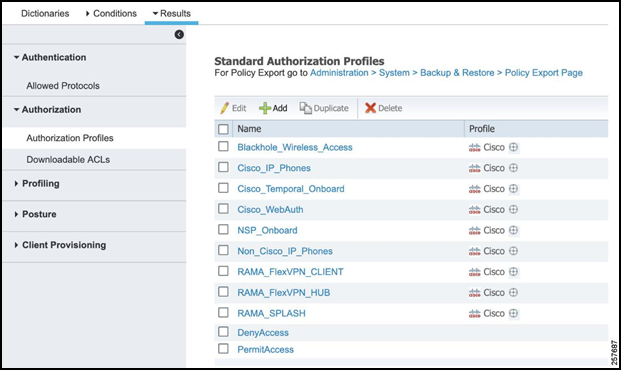Follow the Policy Export Page link
Screen dimensions: 621x370
(x=544, y=73)
